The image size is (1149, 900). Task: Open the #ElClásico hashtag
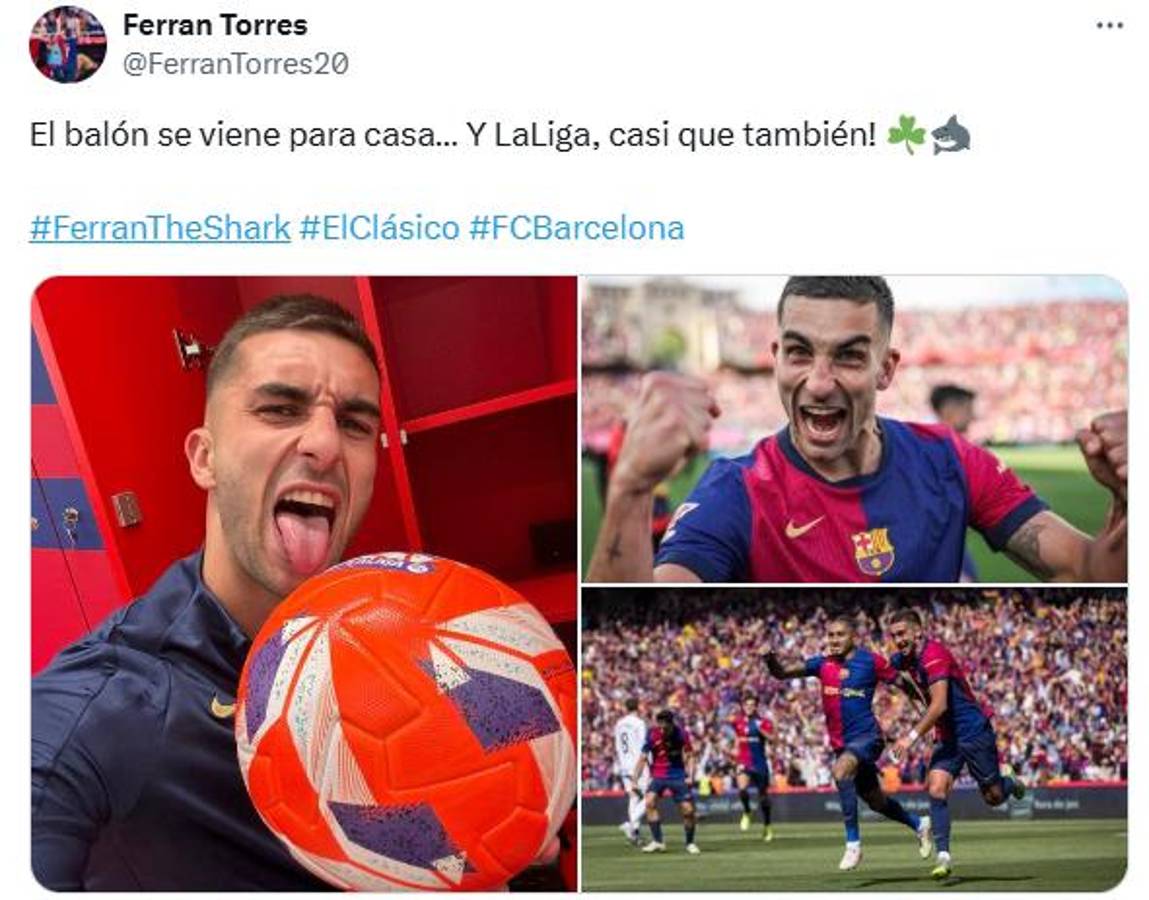[x=380, y=228]
